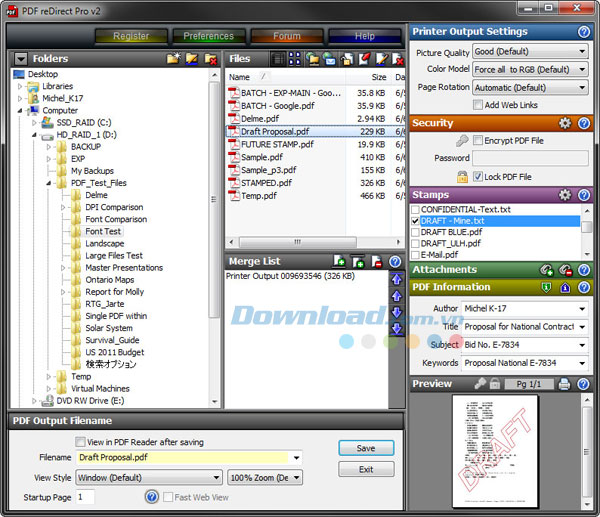The height and width of the screenshot is (517, 600).
Task: Click the Startup Page number field
Action: [x=85, y=497]
